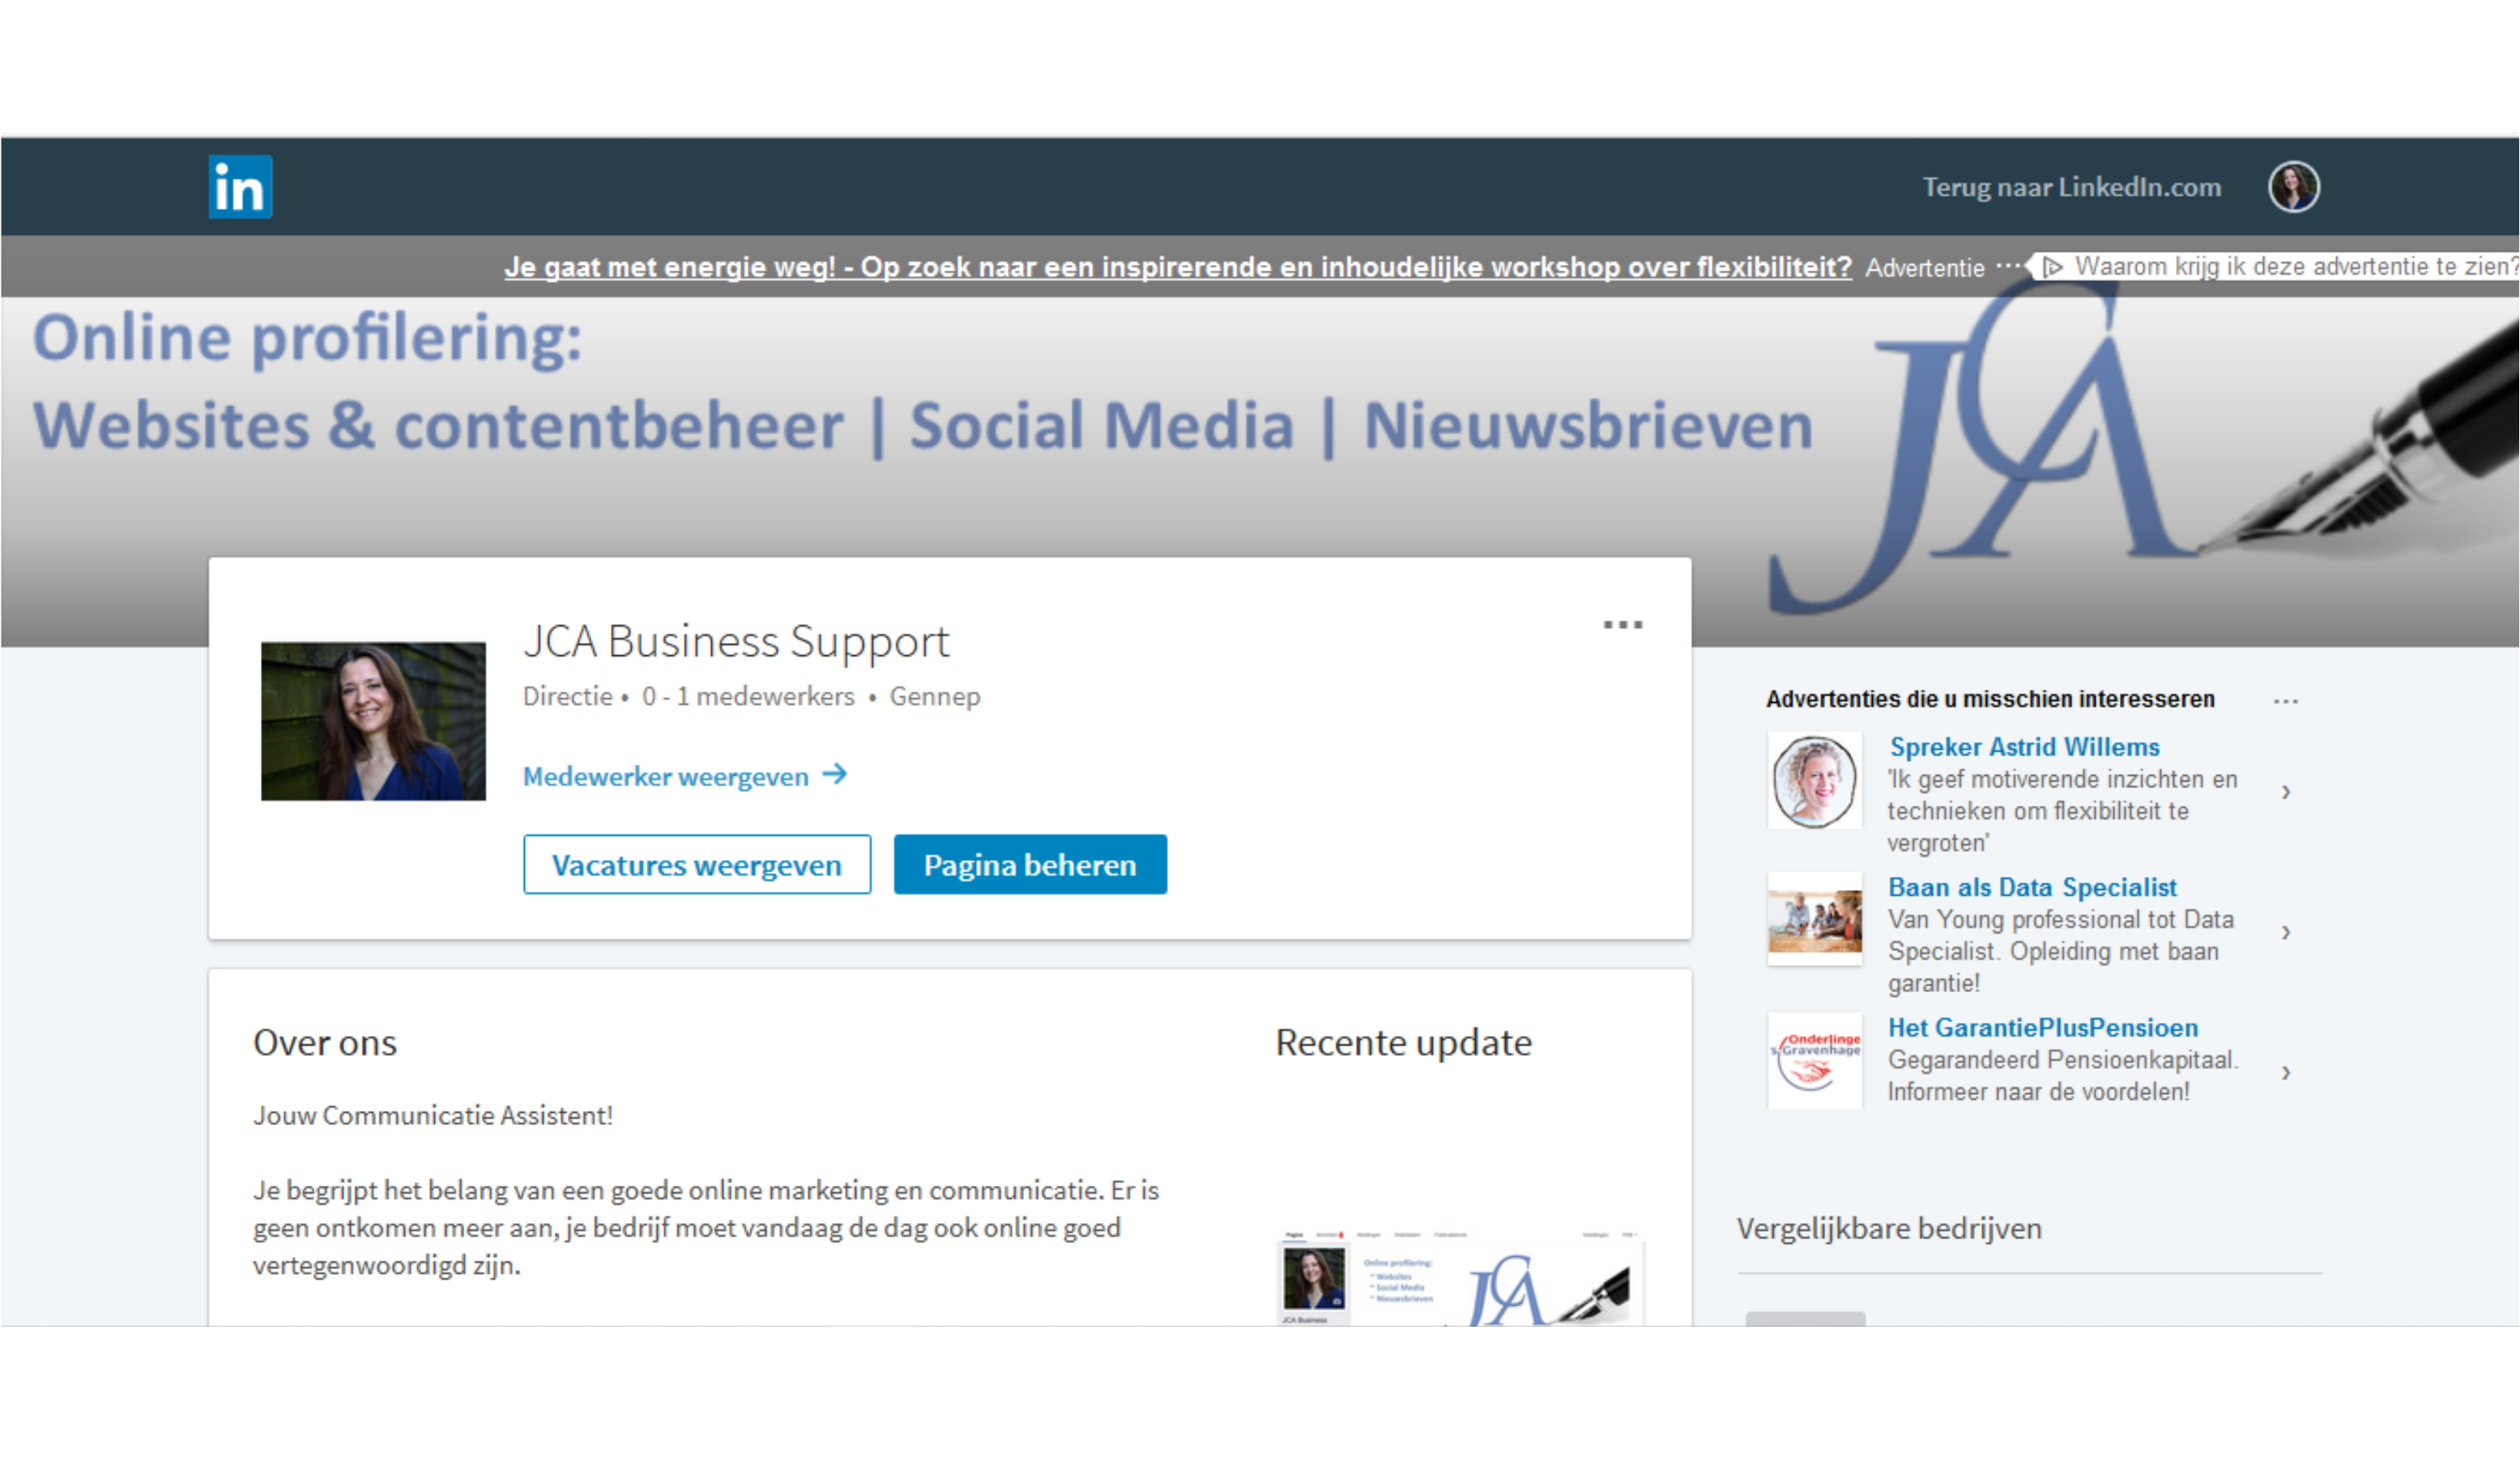Open three-dot menu beside Advertenties heading
This screenshot has width=2520, height=1478.
[x=2285, y=701]
